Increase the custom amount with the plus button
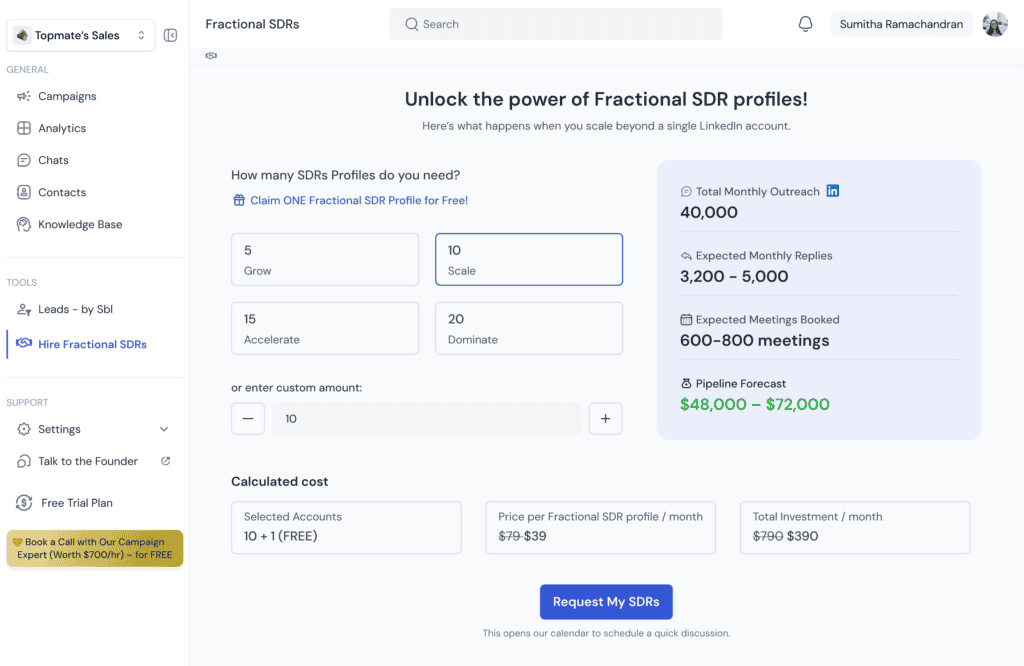Screen dimensions: 1024x666 click(x=605, y=419)
